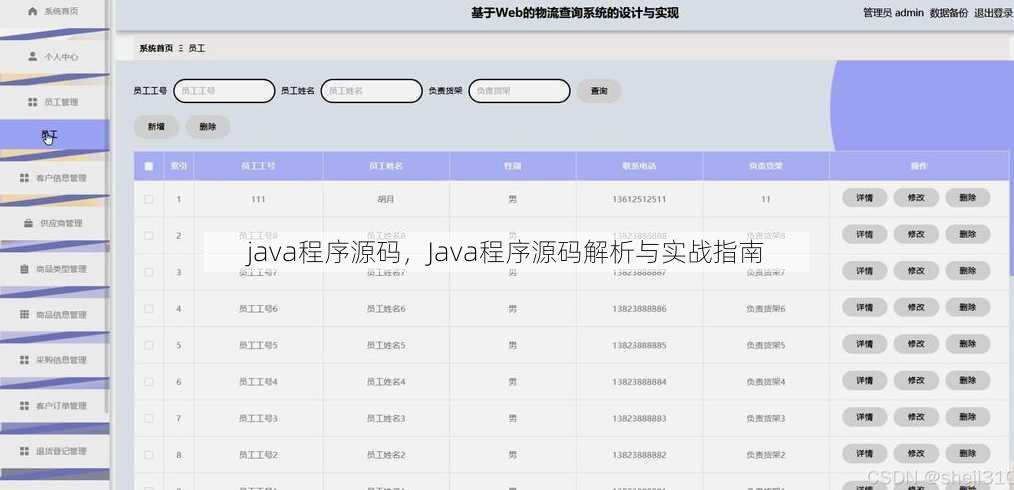Image resolution: width=1014 pixels, height=490 pixels.
Task: Click the 删除 button below search fields
Action: [208, 127]
